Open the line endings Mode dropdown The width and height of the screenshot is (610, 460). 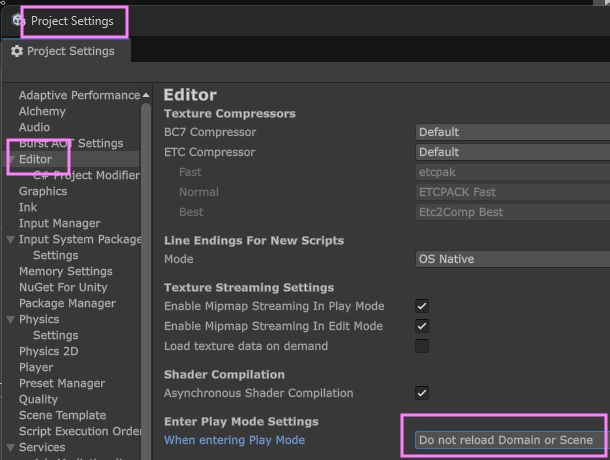coord(513,259)
